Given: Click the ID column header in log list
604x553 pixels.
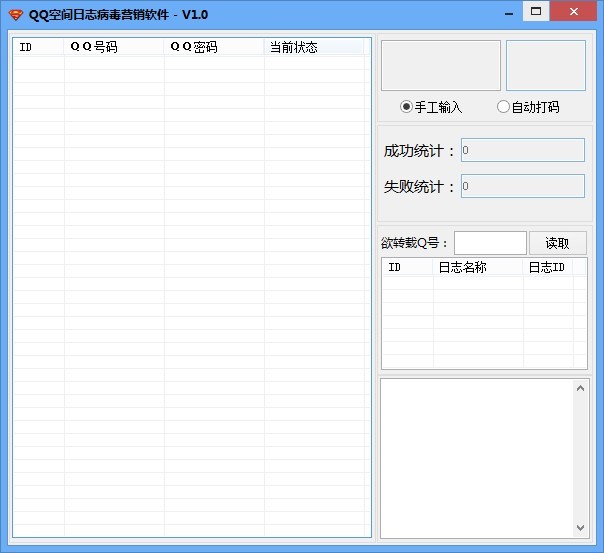Looking at the screenshot, I should (x=408, y=267).
